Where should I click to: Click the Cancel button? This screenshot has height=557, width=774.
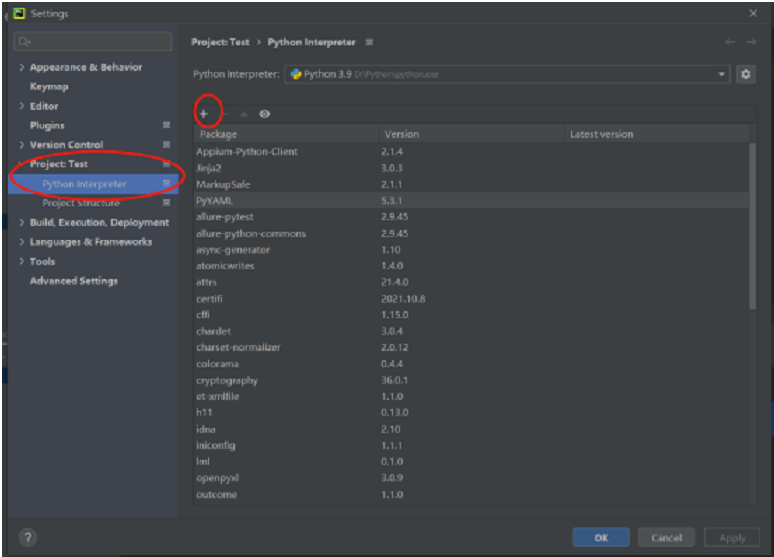click(666, 537)
